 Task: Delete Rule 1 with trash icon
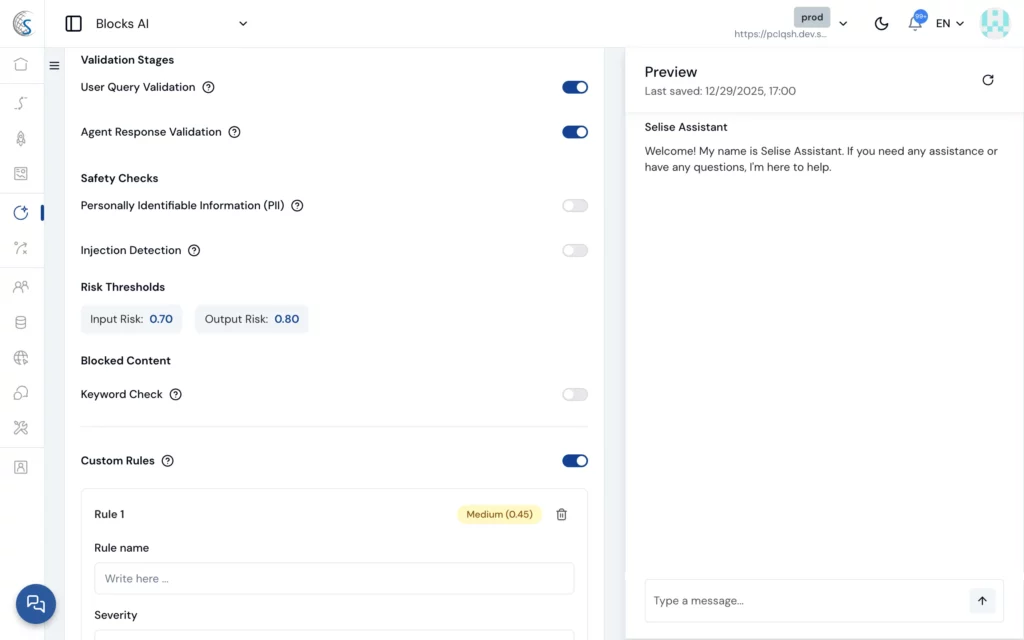pos(561,514)
